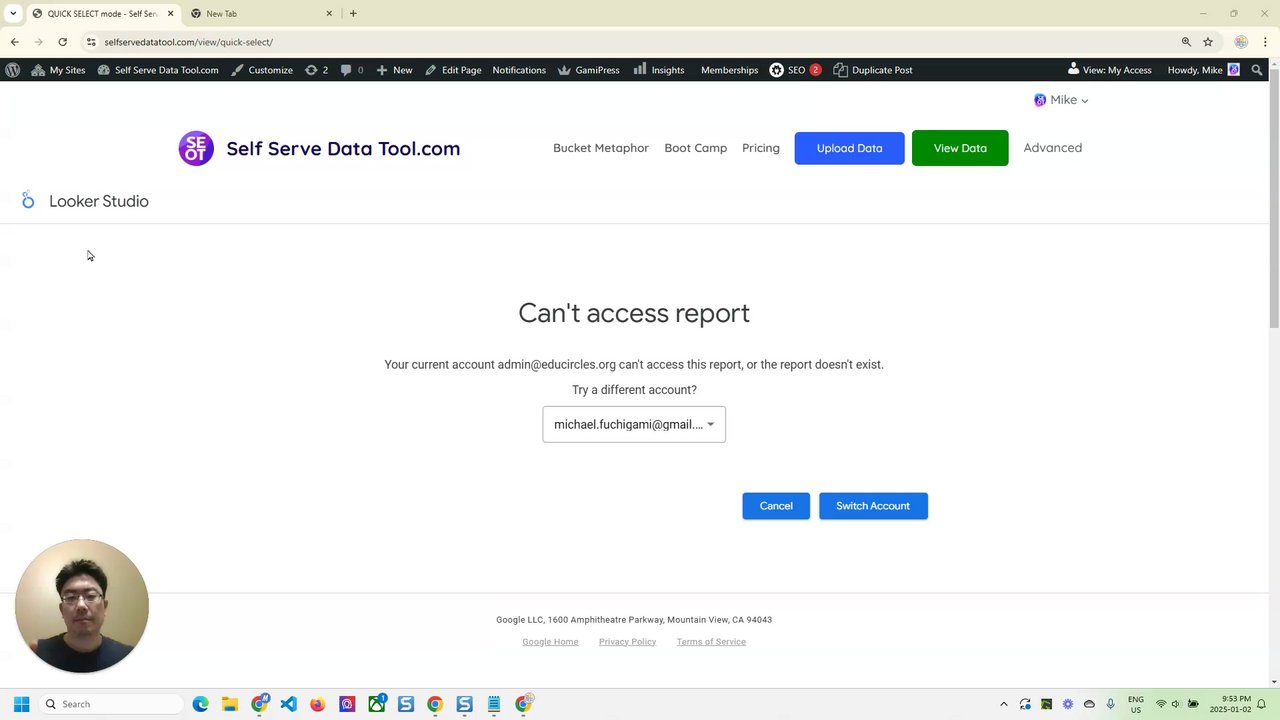Switch to the New Tab browser tab
The height and width of the screenshot is (720, 1280).
point(260,14)
